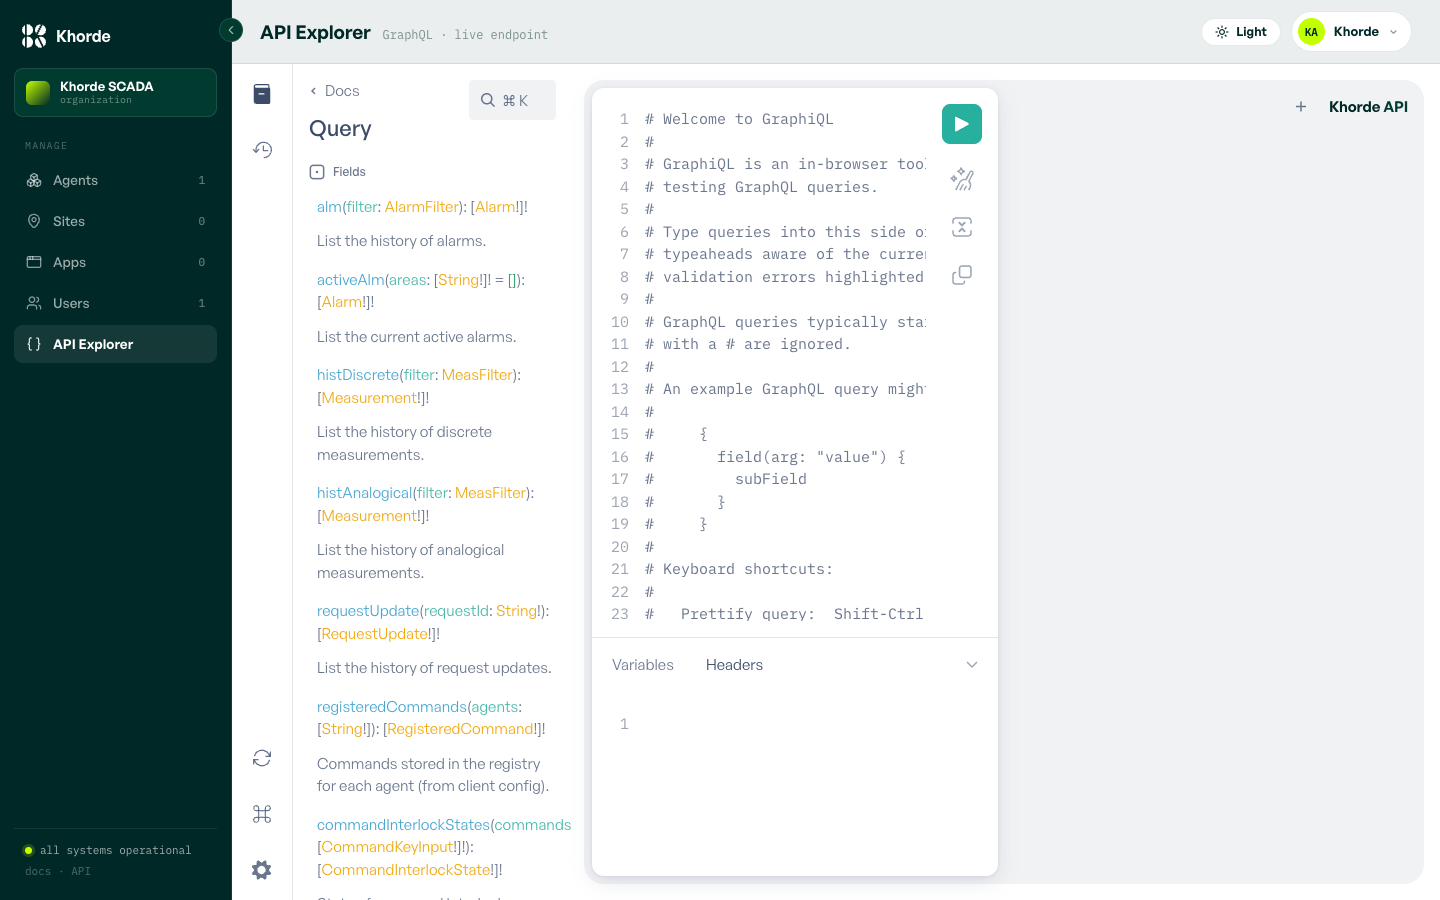
Task: Toggle the Documentation Explorer book icon
Action: pyautogui.click(x=262, y=94)
